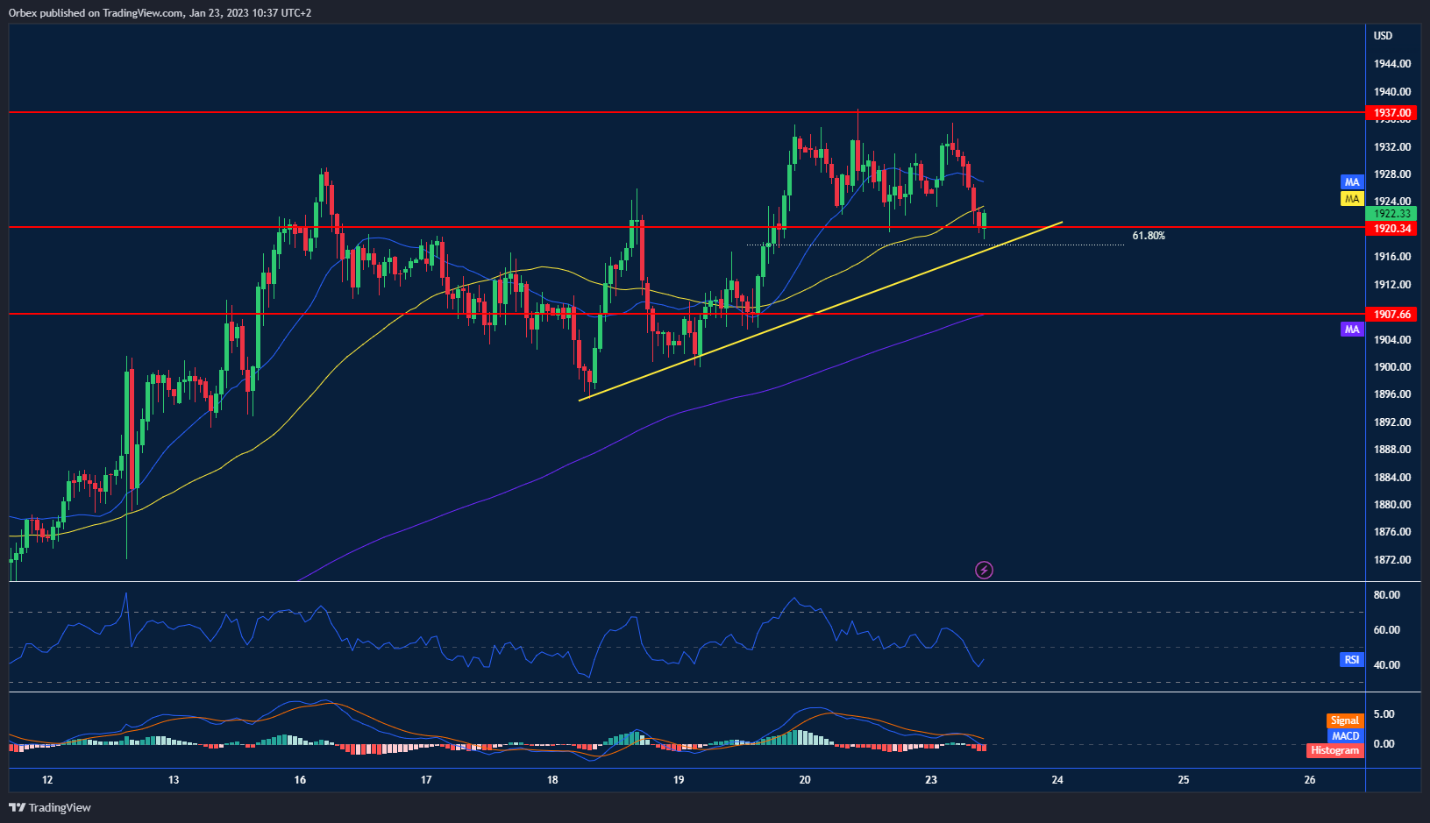This screenshot has width=1430, height=823.
Task: Click the 80.00 level on RSI scale
Action: tap(1387, 595)
